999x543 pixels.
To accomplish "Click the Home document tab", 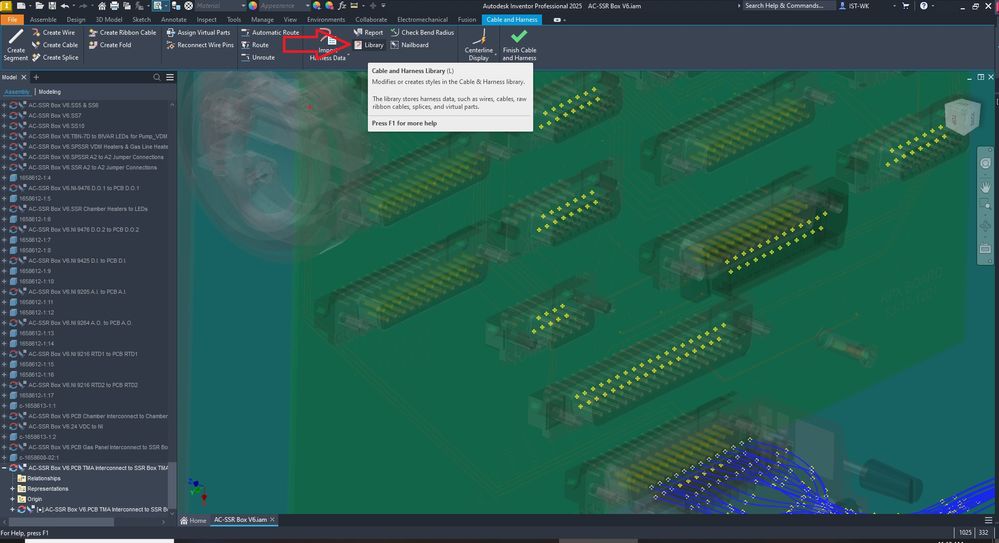I will pos(194,520).
